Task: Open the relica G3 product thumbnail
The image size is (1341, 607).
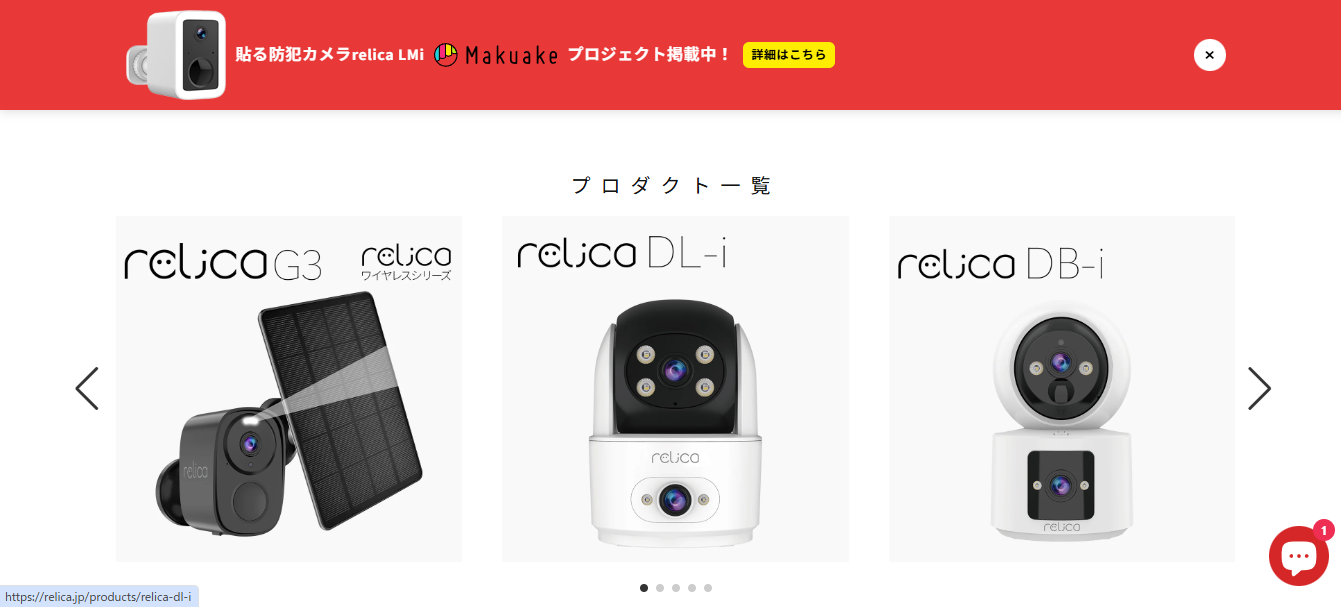Action: point(289,389)
